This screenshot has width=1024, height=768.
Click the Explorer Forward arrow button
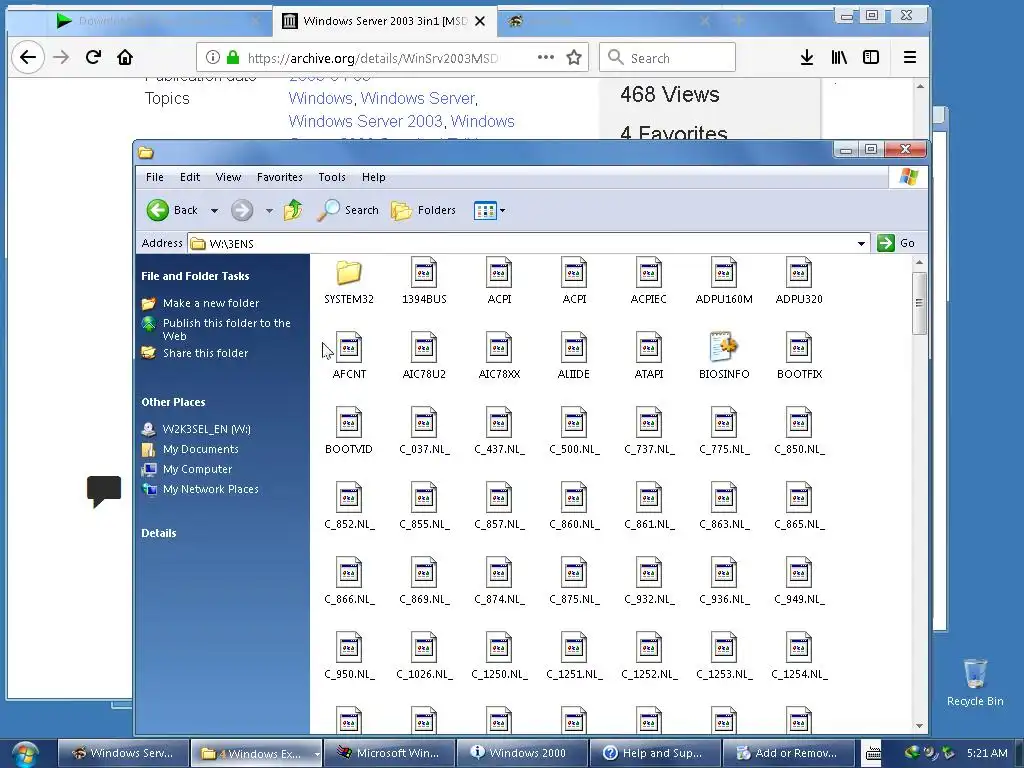coord(242,210)
